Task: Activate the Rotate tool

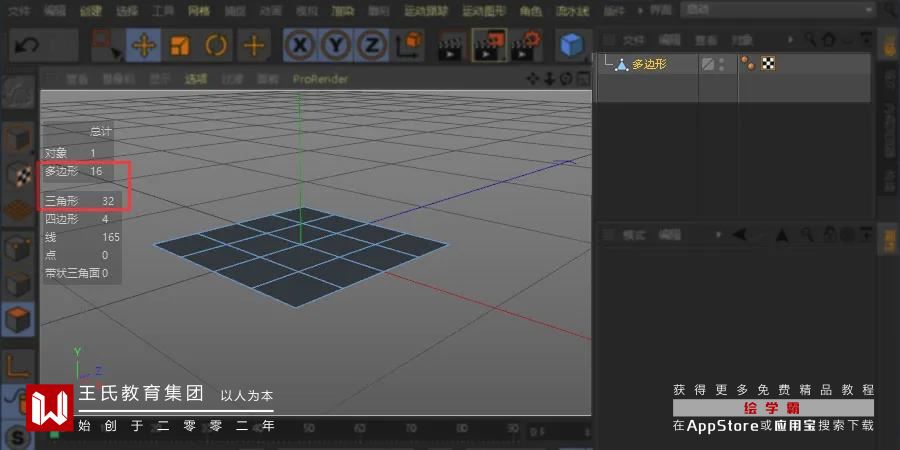Action: pyautogui.click(x=216, y=45)
